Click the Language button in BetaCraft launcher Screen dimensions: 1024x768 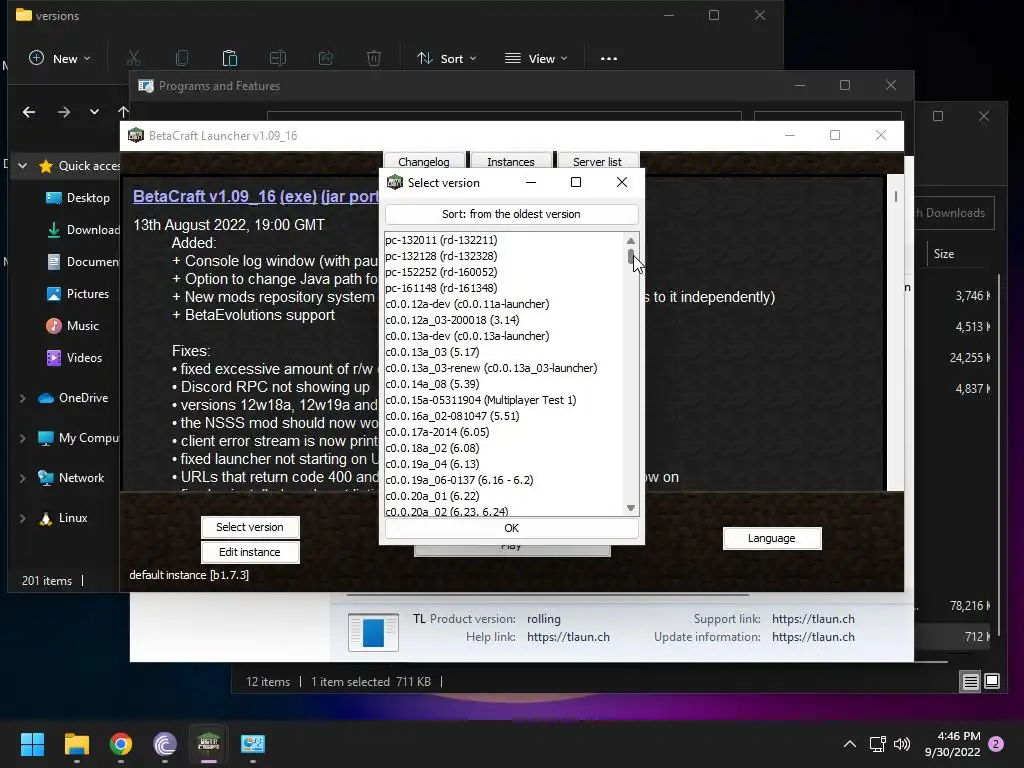(x=772, y=538)
